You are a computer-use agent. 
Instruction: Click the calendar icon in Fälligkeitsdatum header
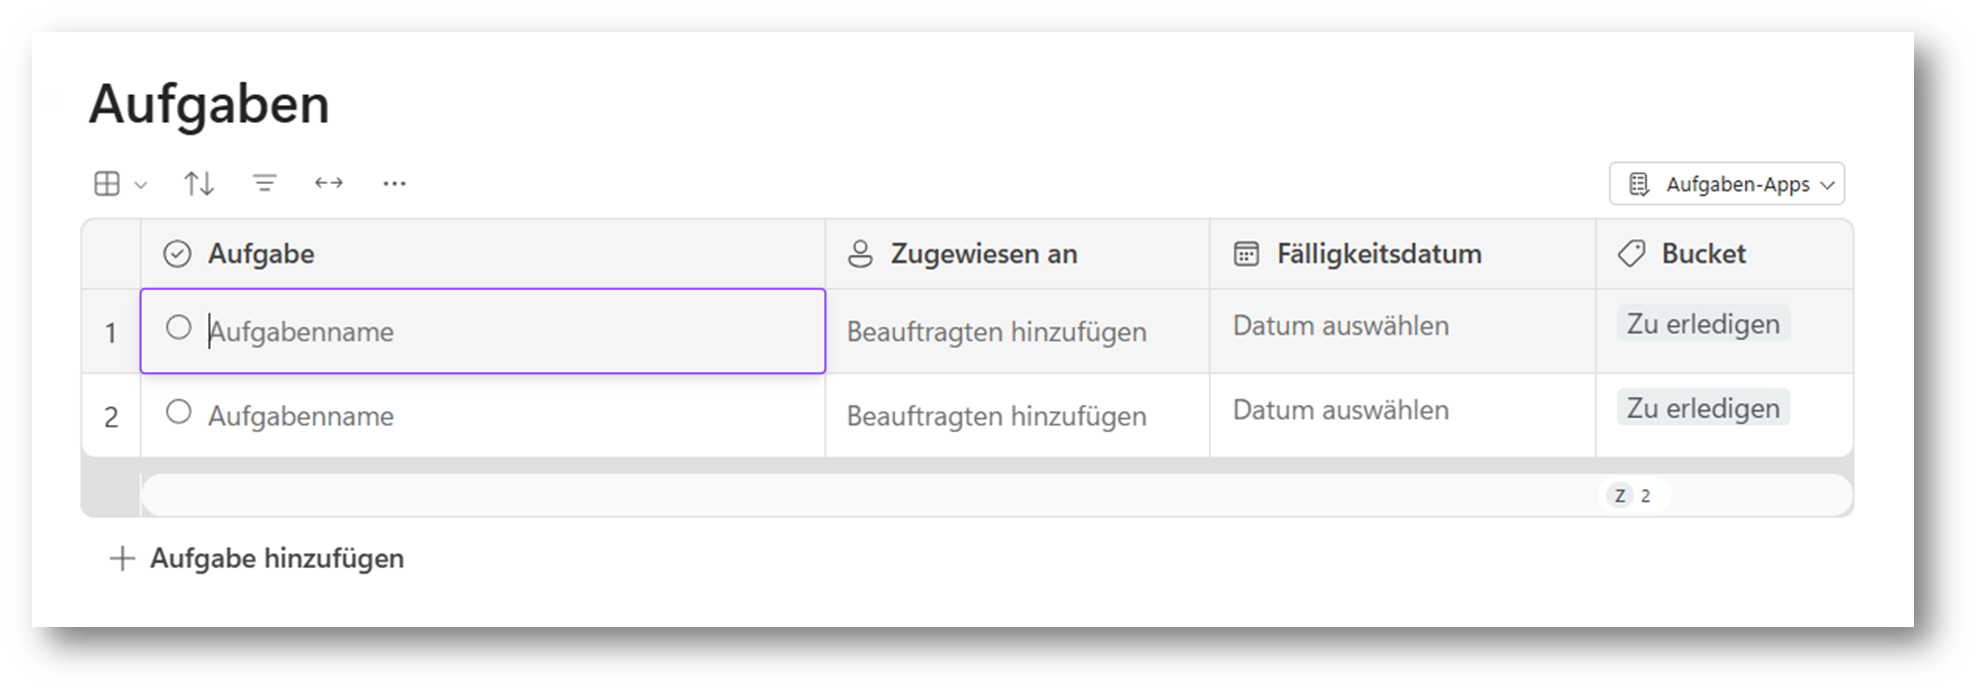1244,253
